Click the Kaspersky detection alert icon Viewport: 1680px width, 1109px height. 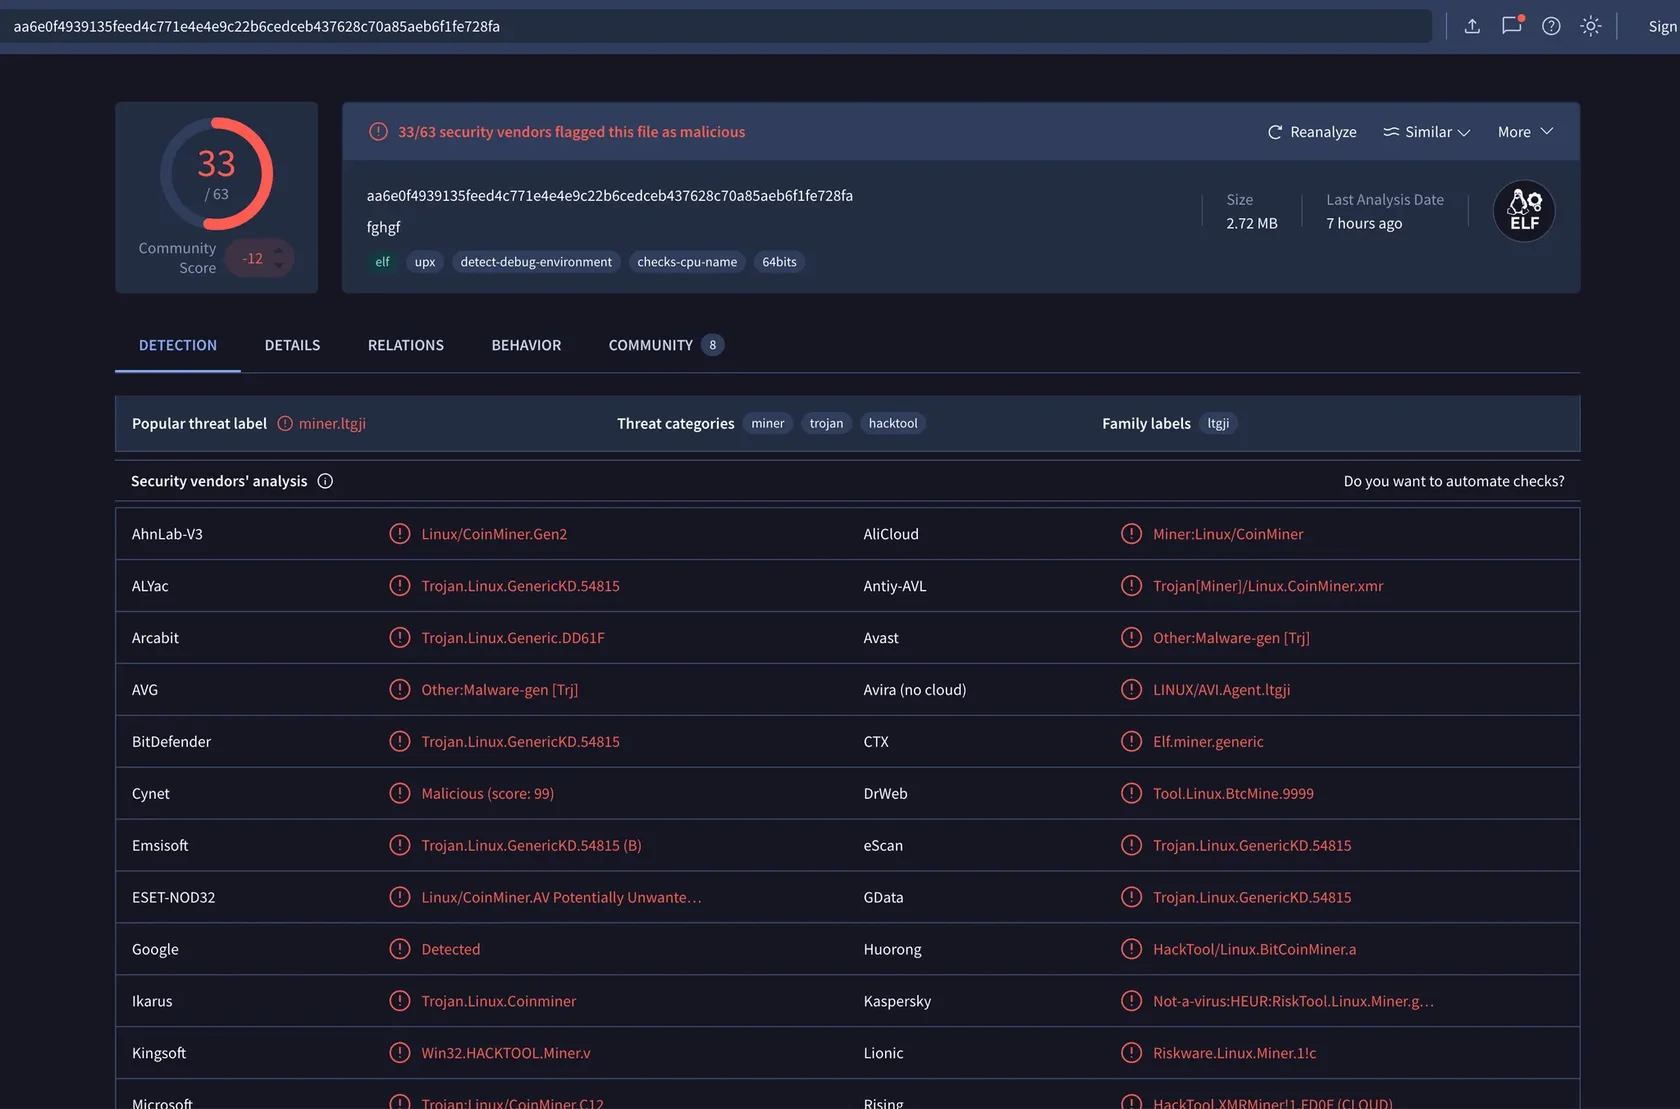coord(1131,1001)
